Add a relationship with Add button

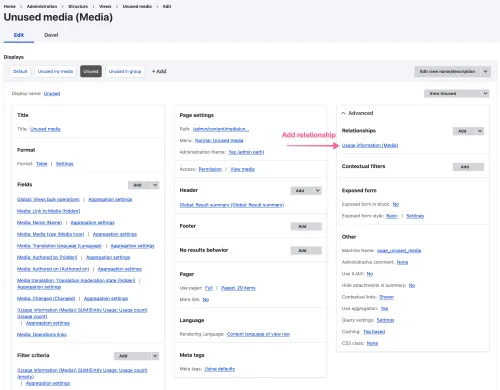point(462,131)
